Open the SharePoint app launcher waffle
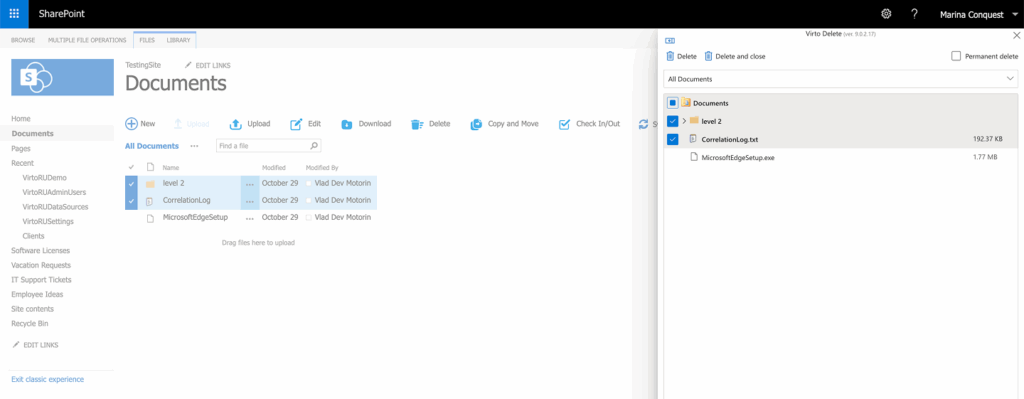The height and width of the screenshot is (399, 1024). (14, 14)
